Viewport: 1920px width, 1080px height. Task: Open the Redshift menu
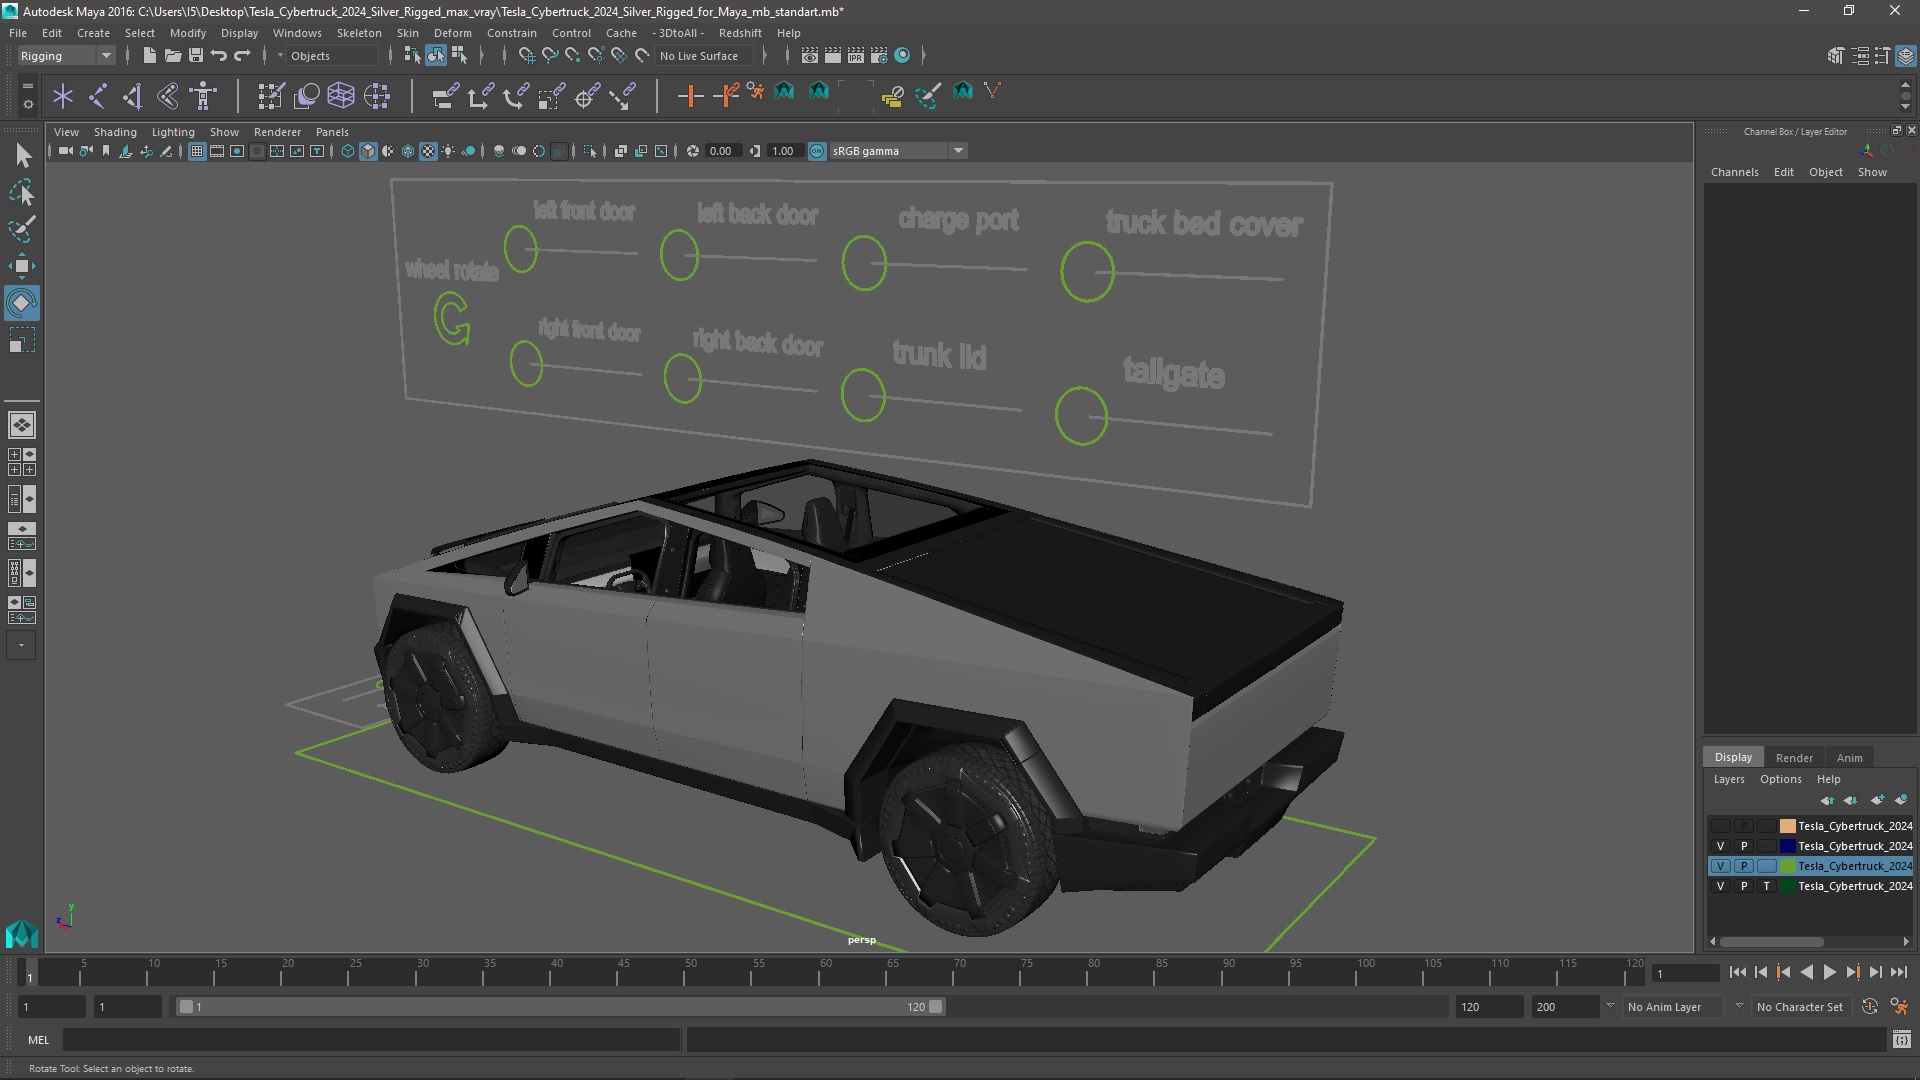(740, 33)
